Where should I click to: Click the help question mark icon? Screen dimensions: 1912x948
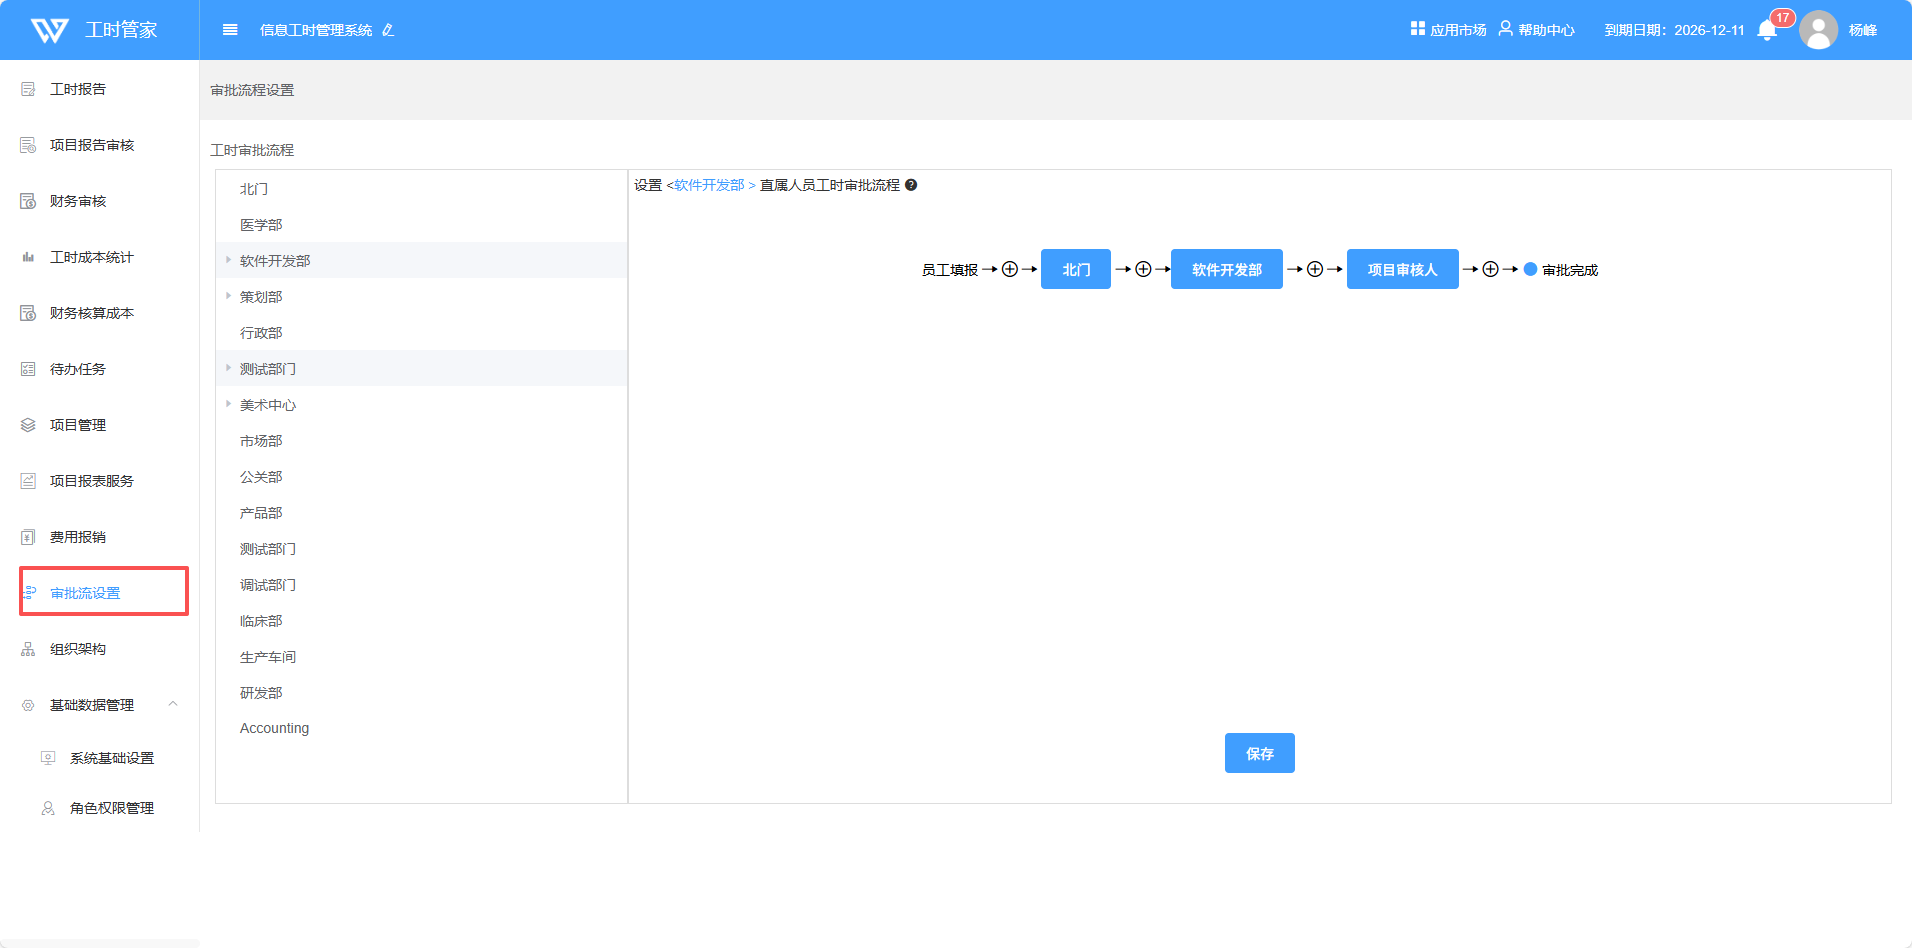911,185
